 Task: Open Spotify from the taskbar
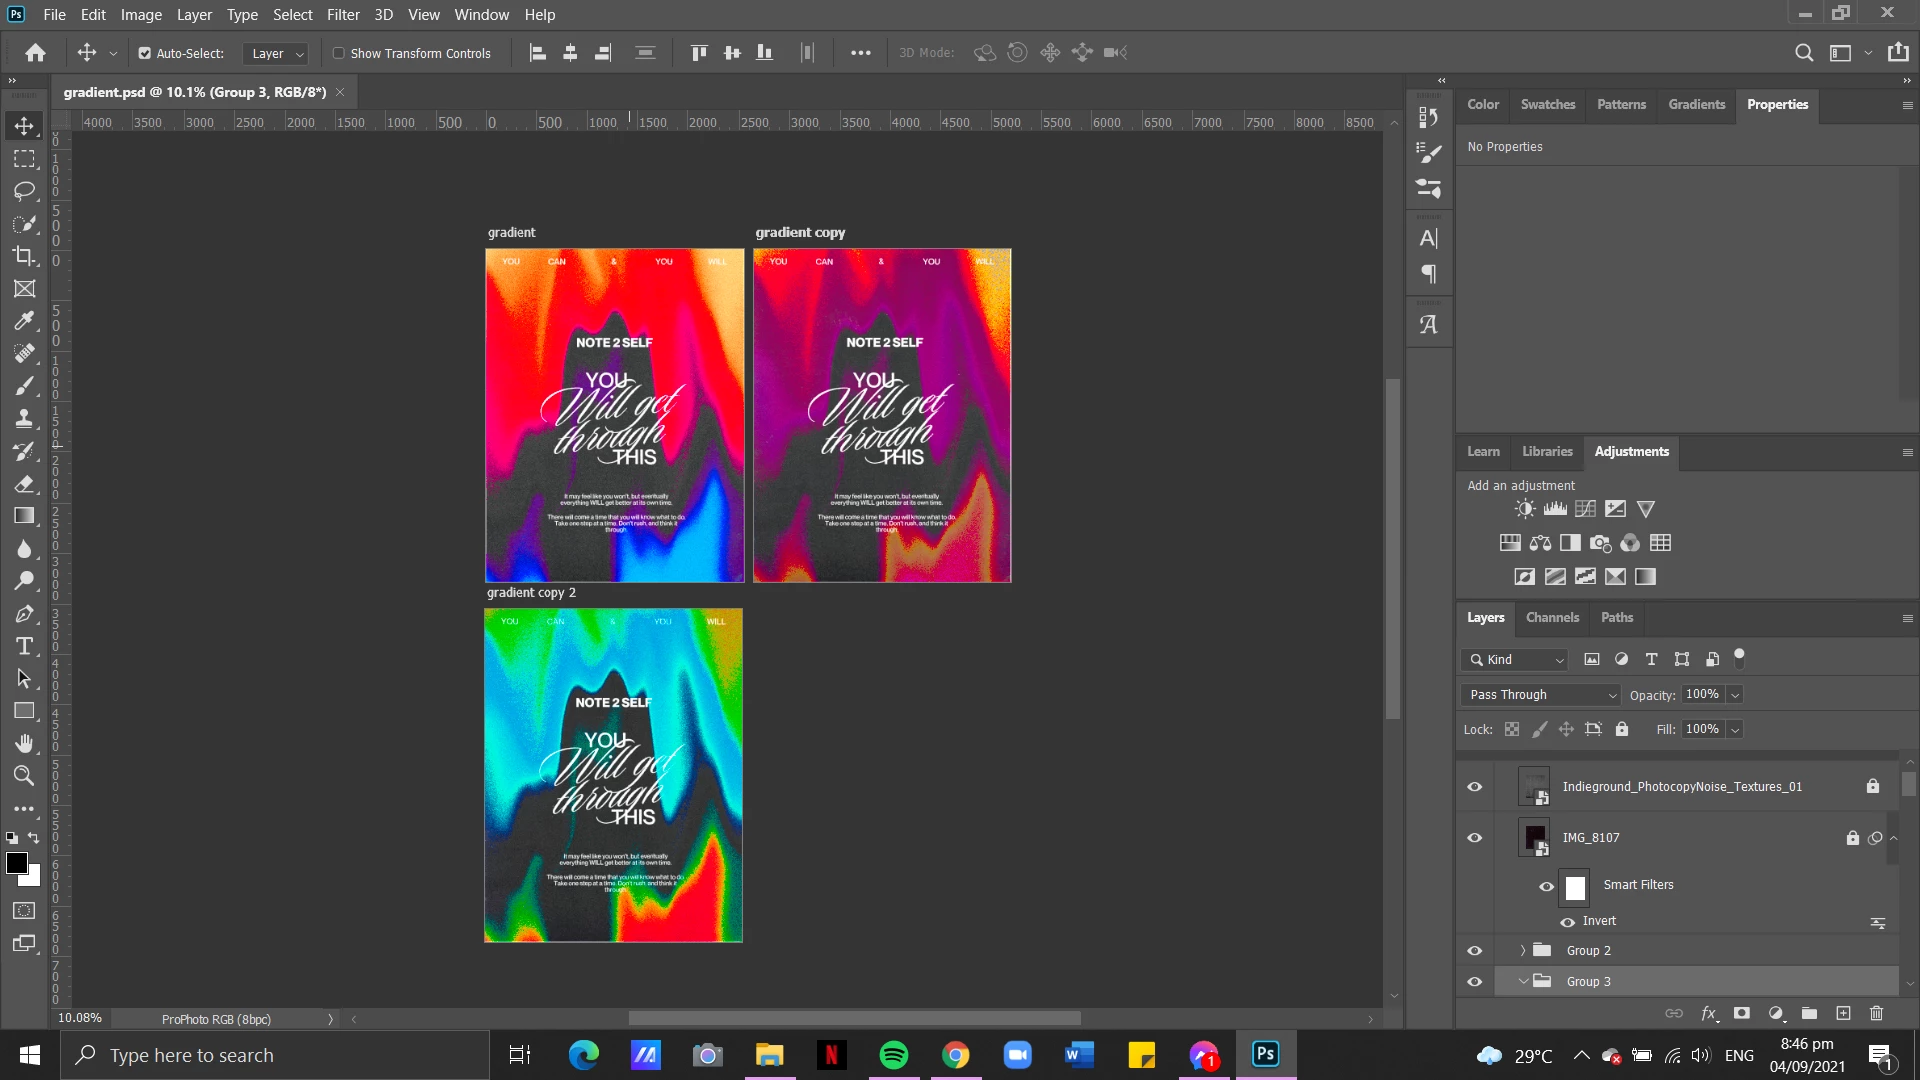tap(893, 1055)
